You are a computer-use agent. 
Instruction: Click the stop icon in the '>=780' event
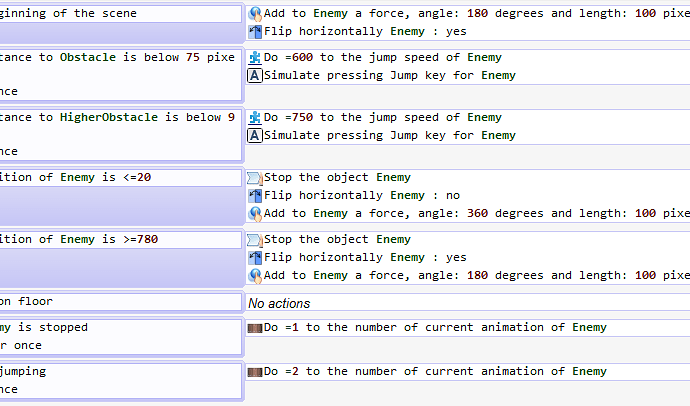[255, 240]
